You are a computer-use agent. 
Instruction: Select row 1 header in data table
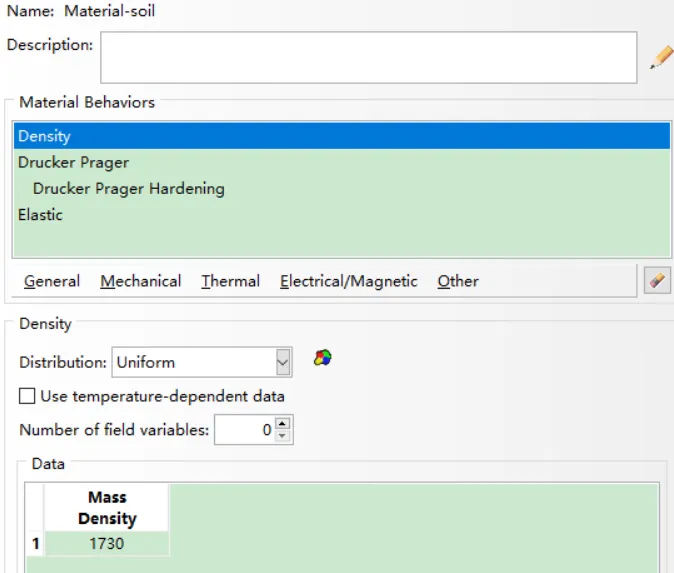35,543
